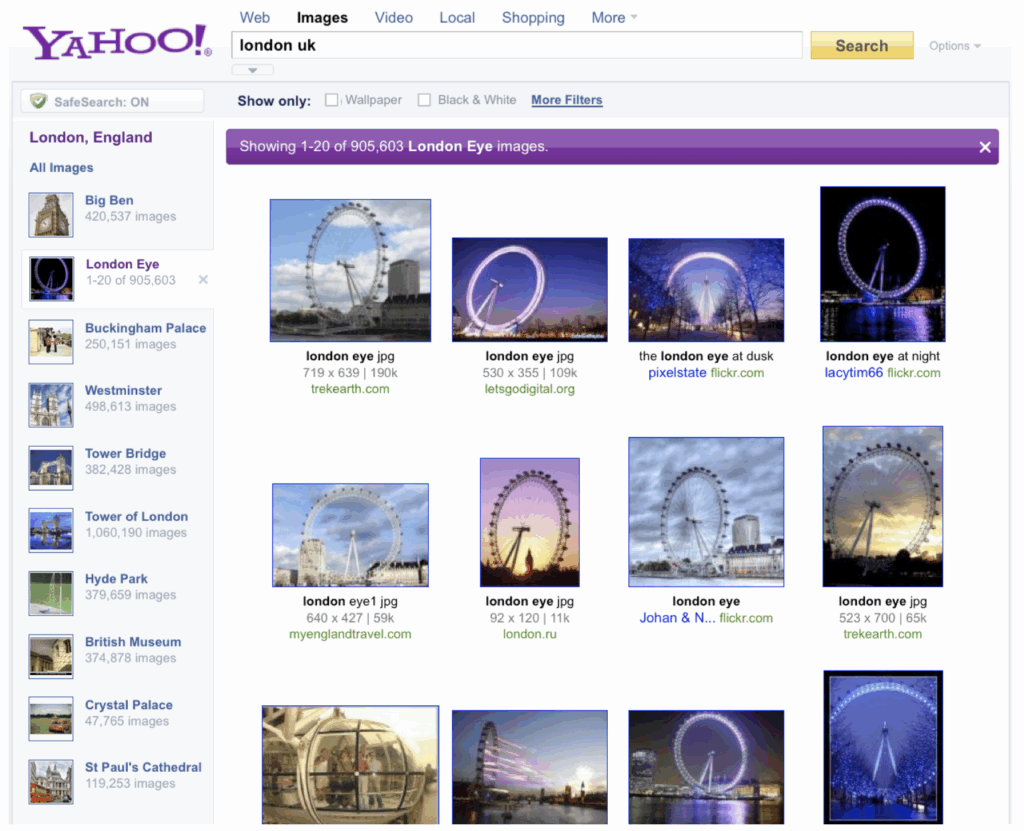Tick the Black & White checkbox
This screenshot has height=831, width=1024.
click(x=424, y=100)
